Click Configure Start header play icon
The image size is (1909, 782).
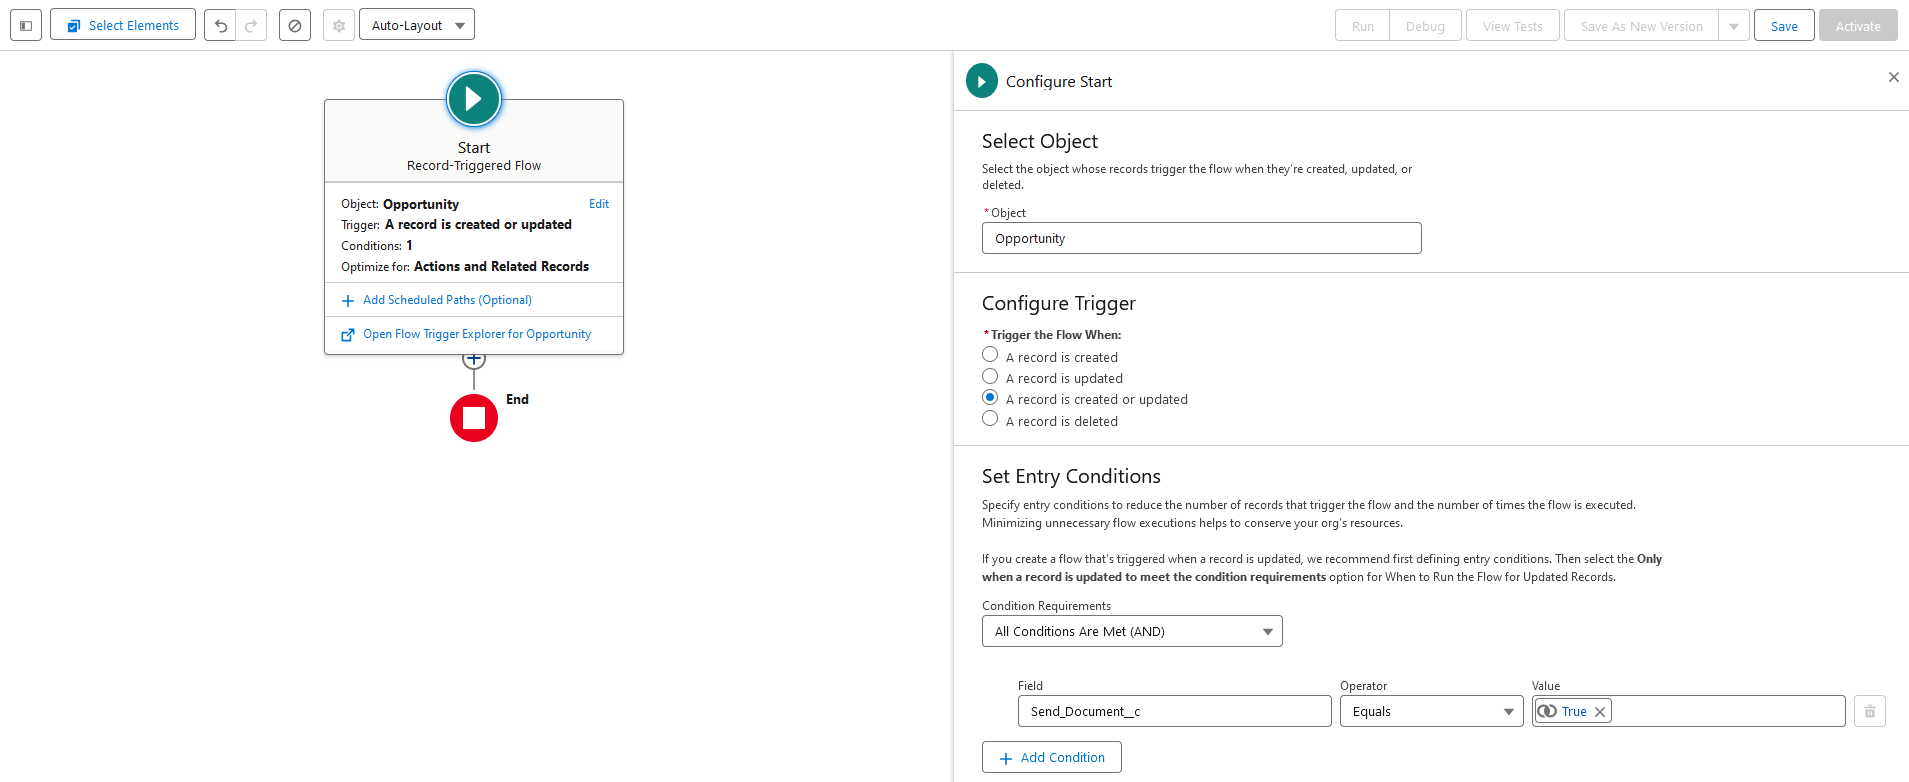[x=982, y=81]
